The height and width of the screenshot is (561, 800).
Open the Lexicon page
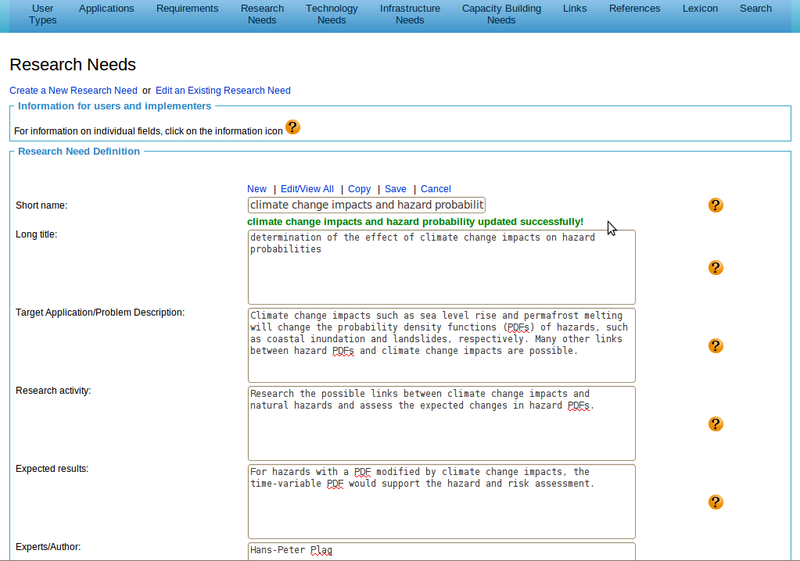[699, 9]
